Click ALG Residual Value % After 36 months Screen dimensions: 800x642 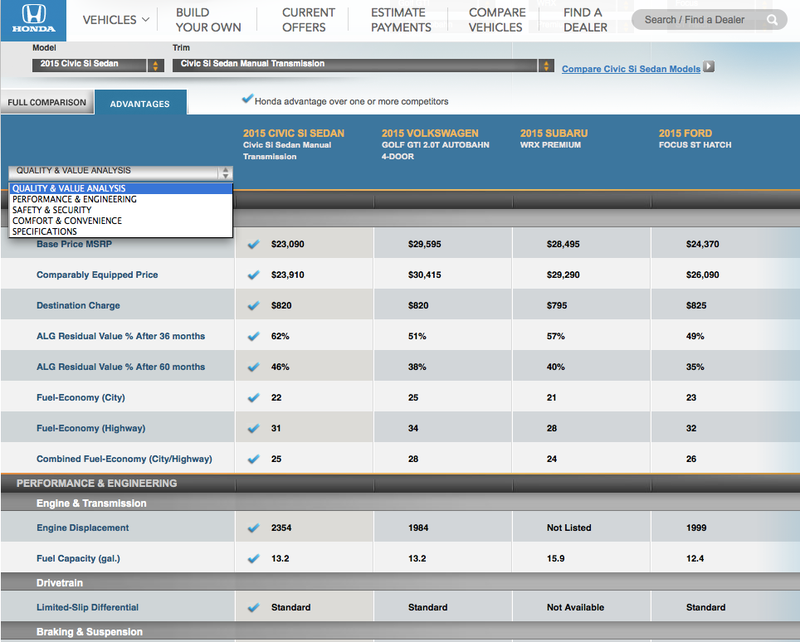pos(120,336)
